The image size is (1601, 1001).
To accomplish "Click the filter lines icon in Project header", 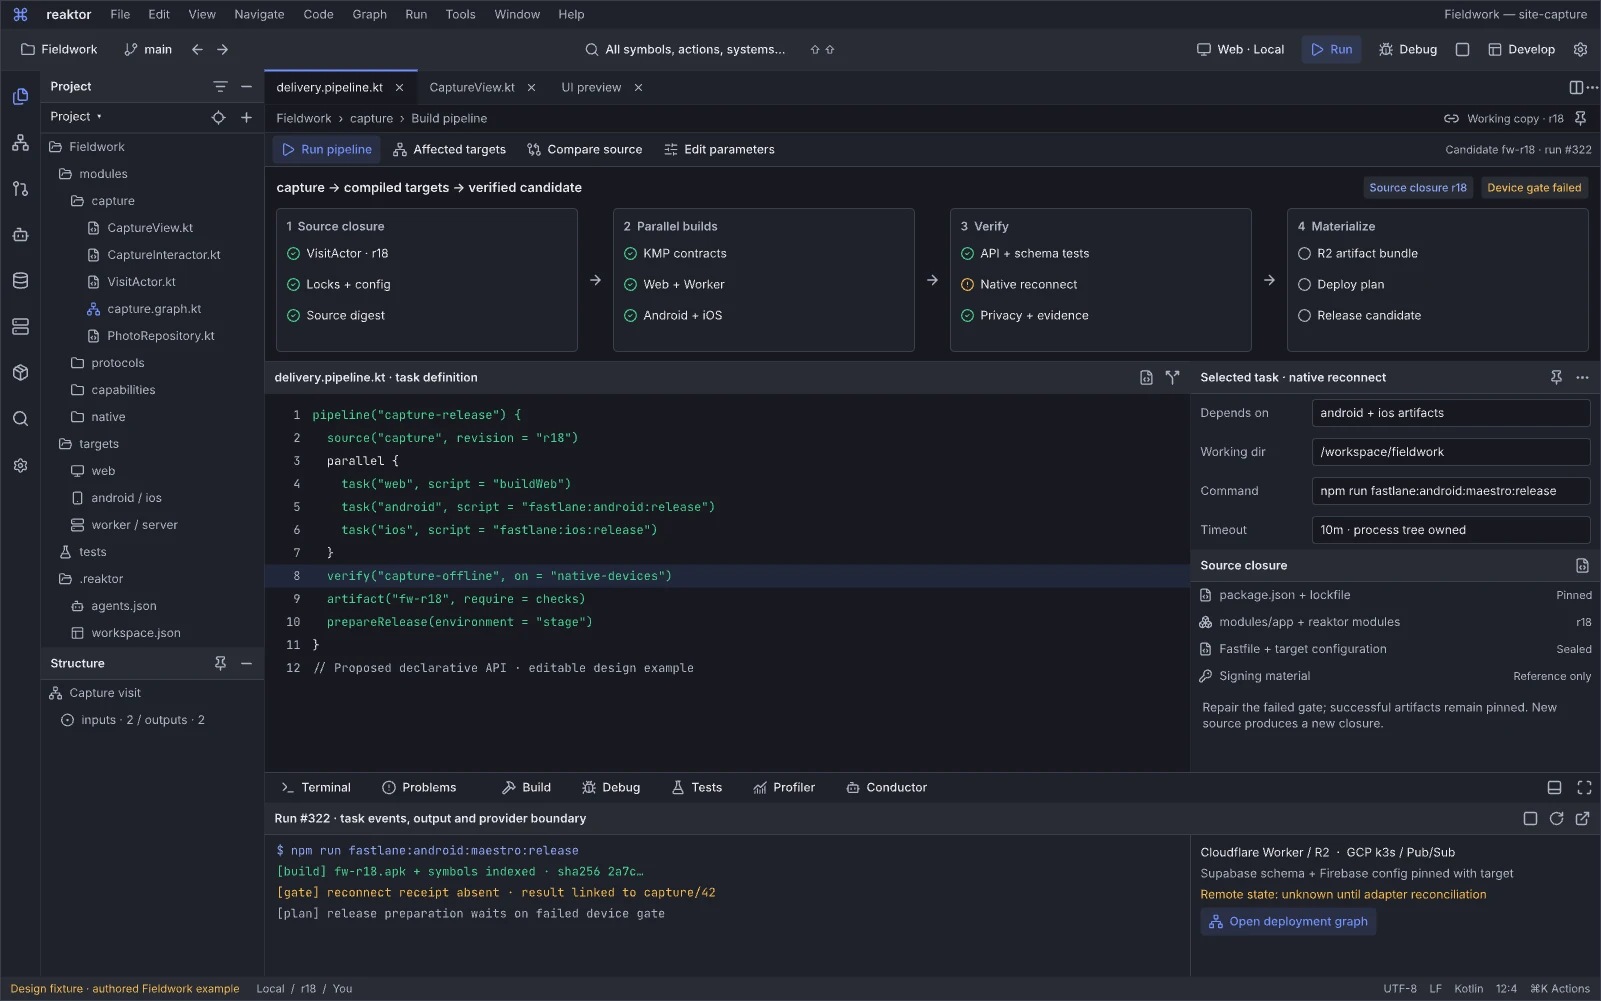I will [220, 87].
